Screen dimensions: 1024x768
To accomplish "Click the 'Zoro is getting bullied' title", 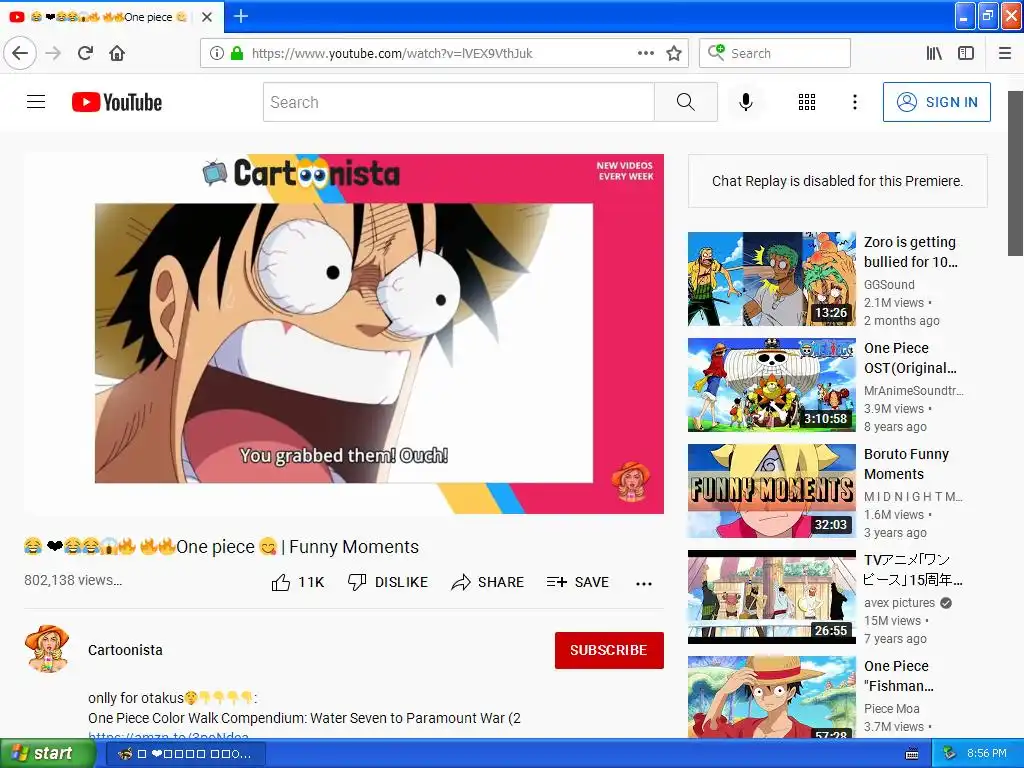I will coord(910,252).
